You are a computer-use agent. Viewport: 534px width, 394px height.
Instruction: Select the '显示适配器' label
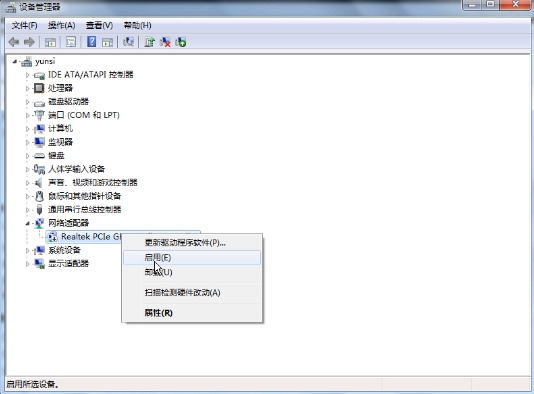click(x=68, y=264)
